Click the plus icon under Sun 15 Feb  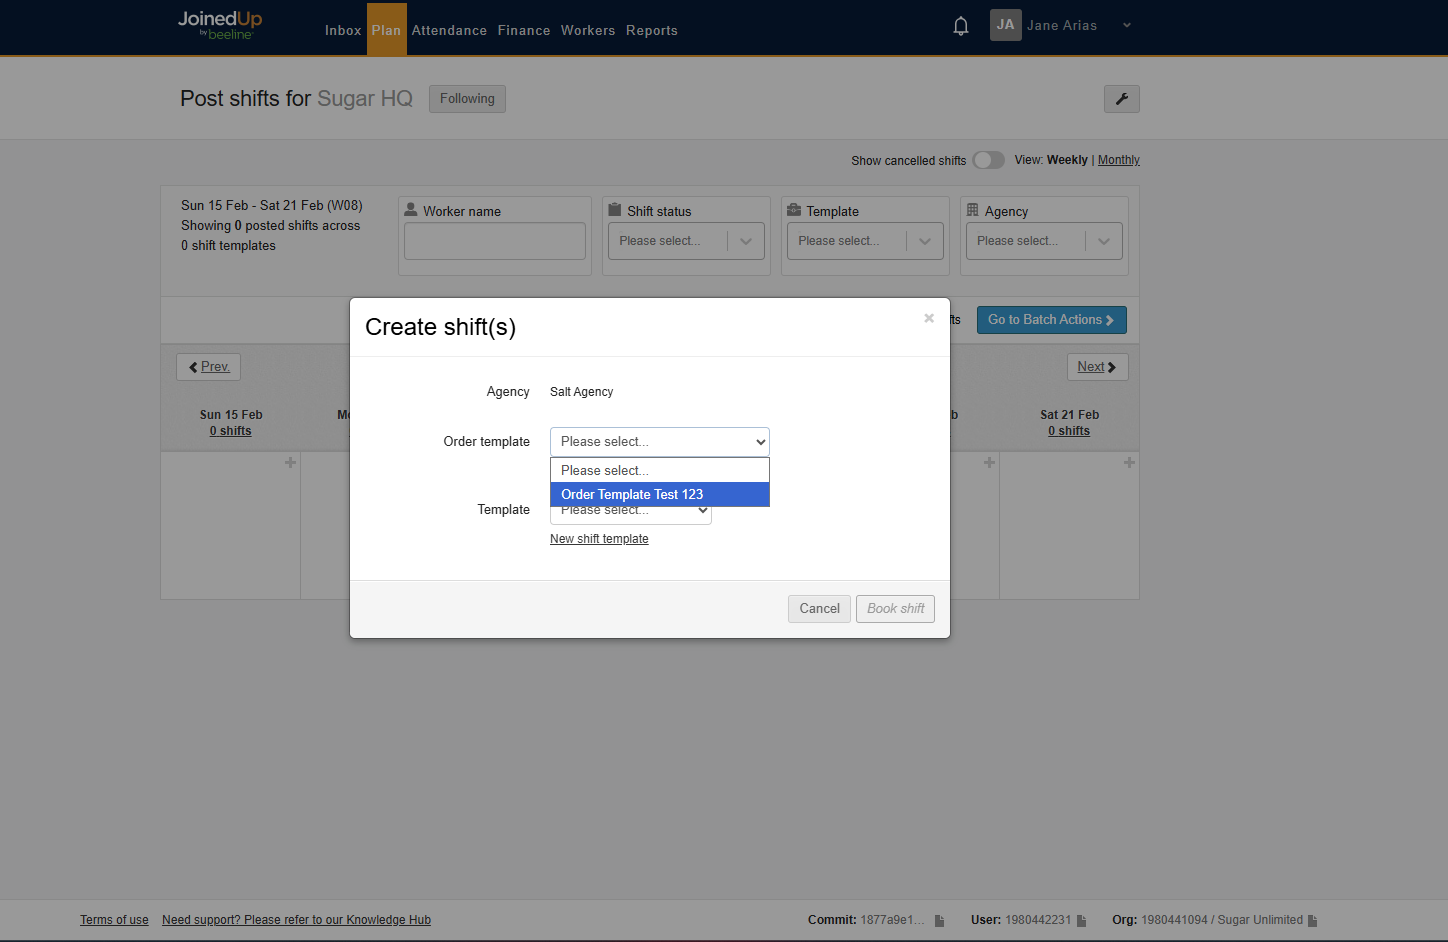click(290, 463)
